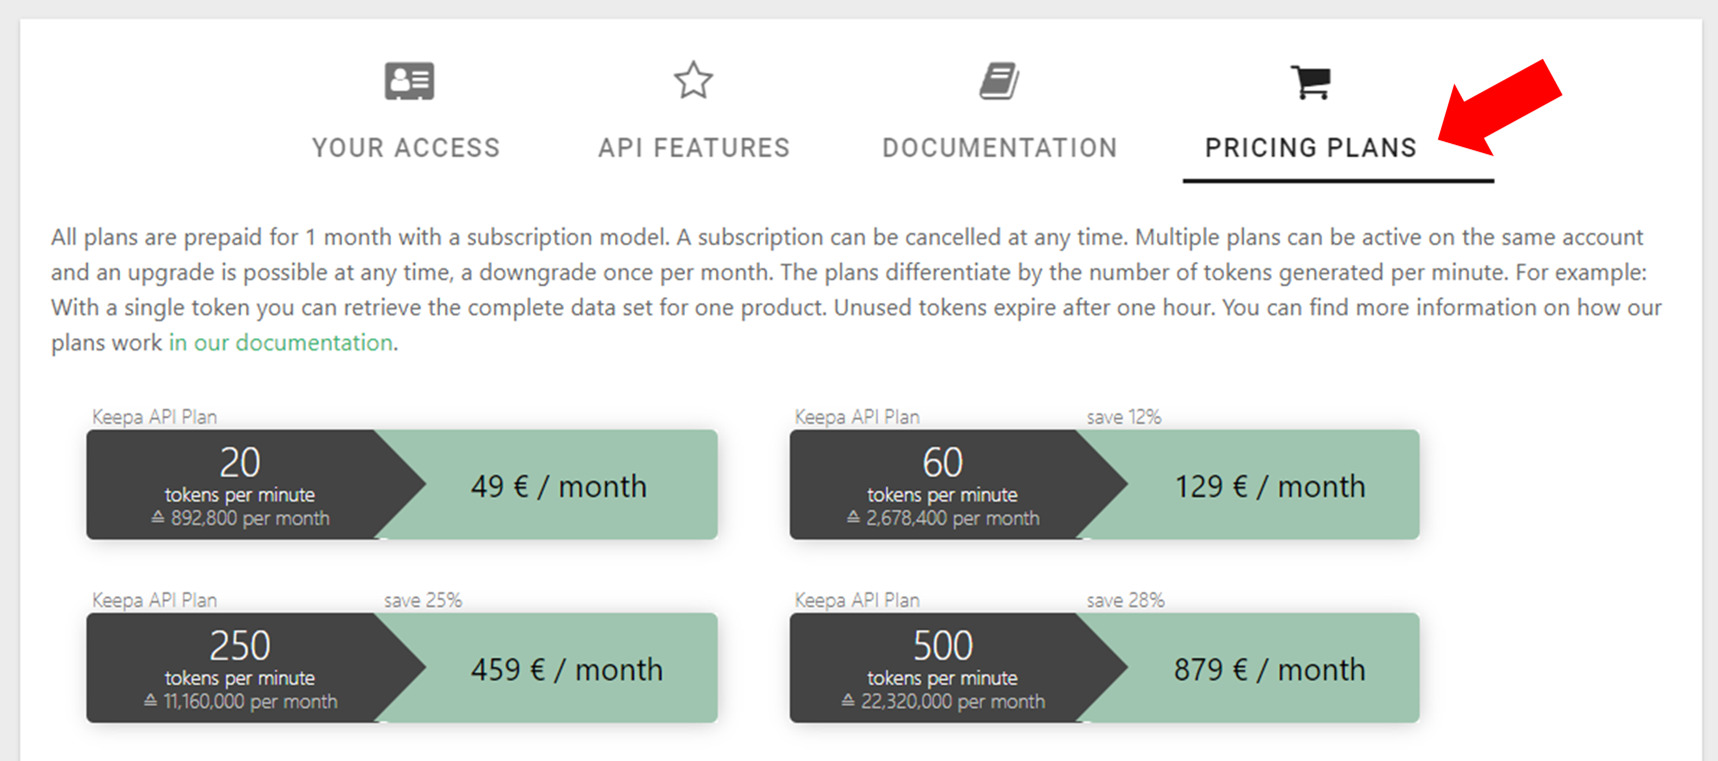Select the 879 € / month price
This screenshot has width=1718, height=761.
coord(1269,669)
